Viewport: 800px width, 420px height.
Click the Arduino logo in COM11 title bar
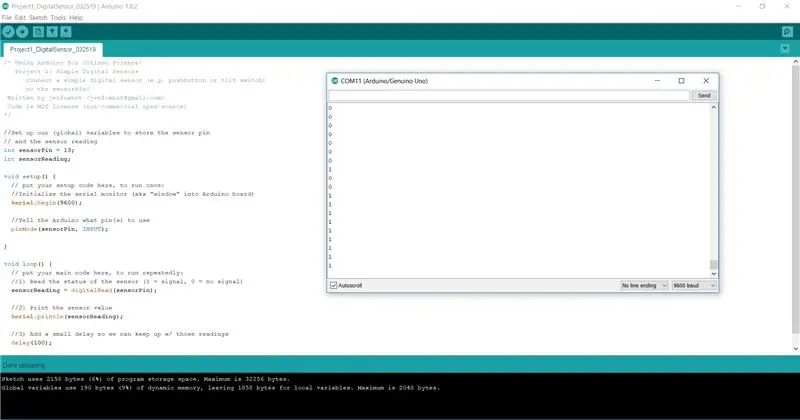[x=335, y=81]
